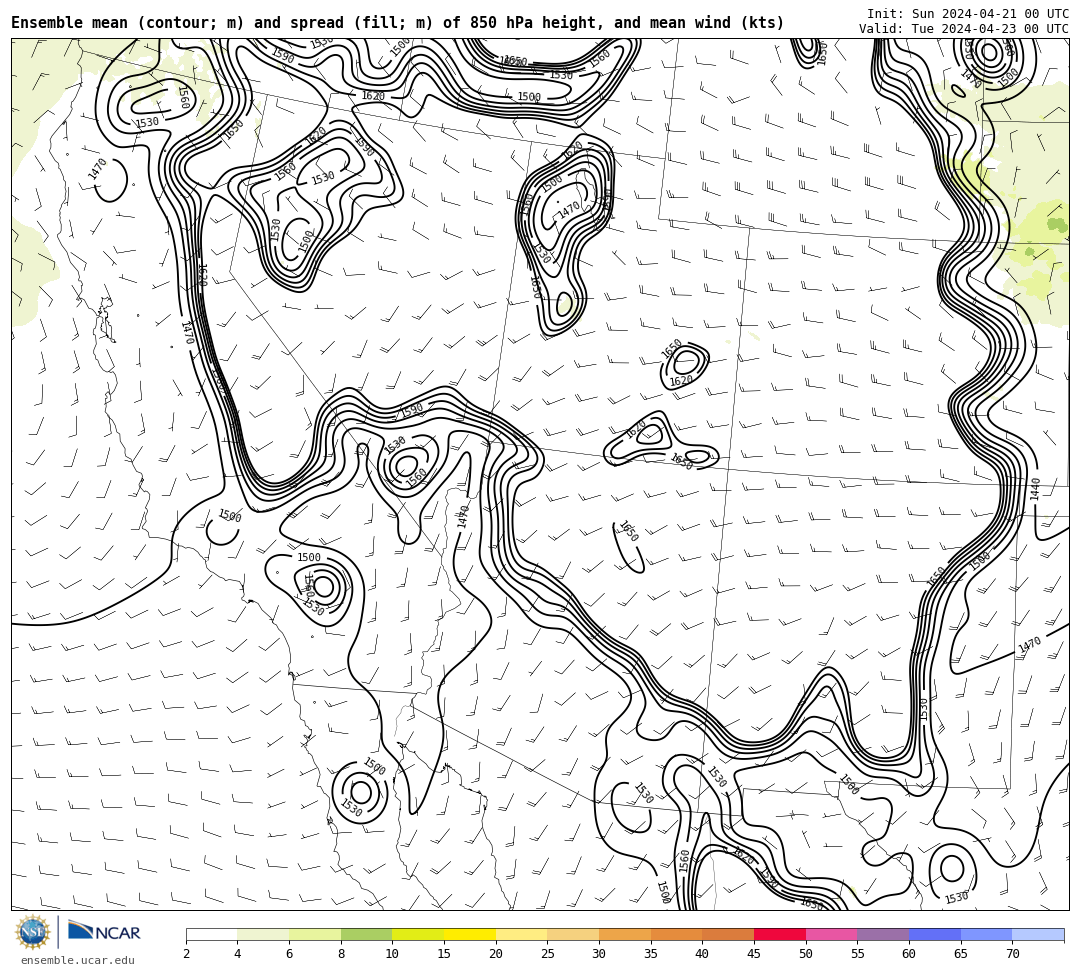Click the colorbar label "50"
This screenshot has height=973, width=1080.
point(806,954)
